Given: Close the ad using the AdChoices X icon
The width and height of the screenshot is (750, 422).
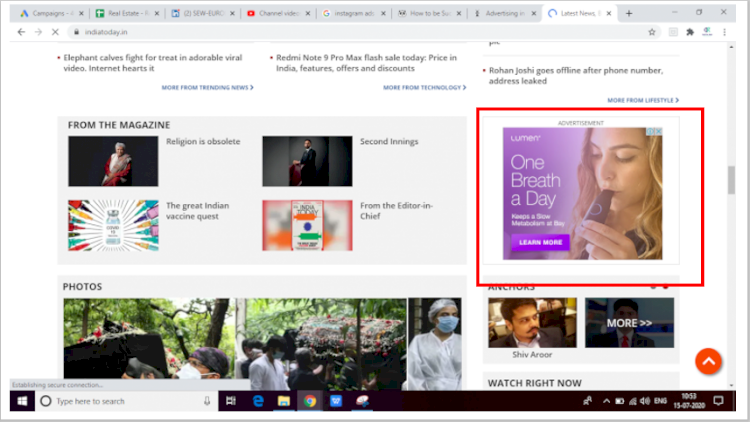Looking at the screenshot, I should [658, 131].
